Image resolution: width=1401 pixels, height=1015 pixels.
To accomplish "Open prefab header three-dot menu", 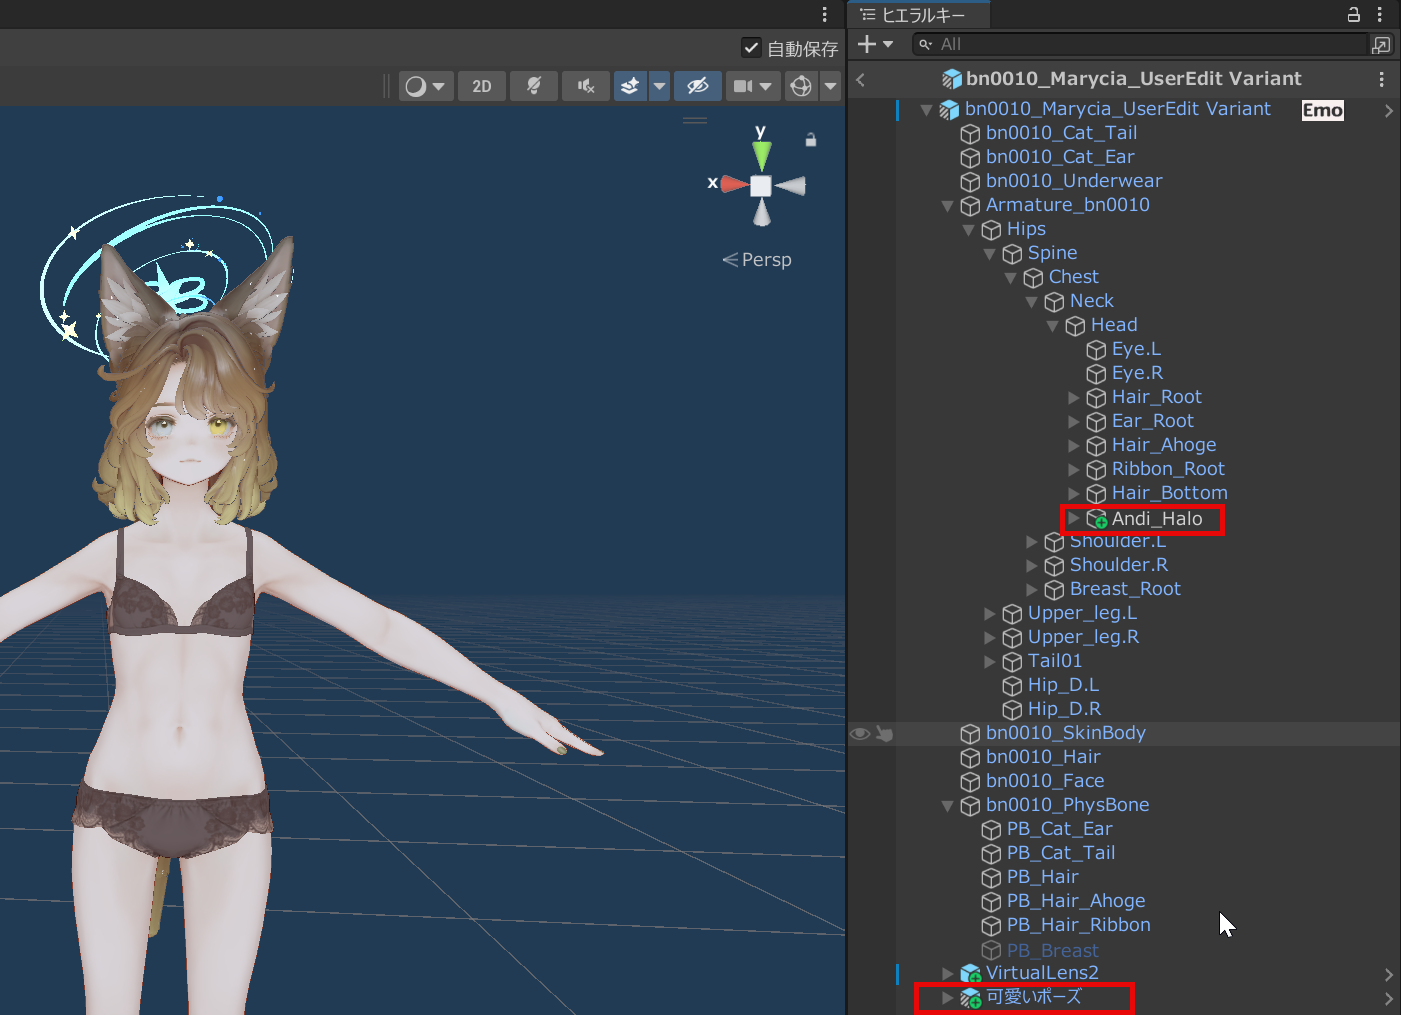I will tap(1381, 79).
